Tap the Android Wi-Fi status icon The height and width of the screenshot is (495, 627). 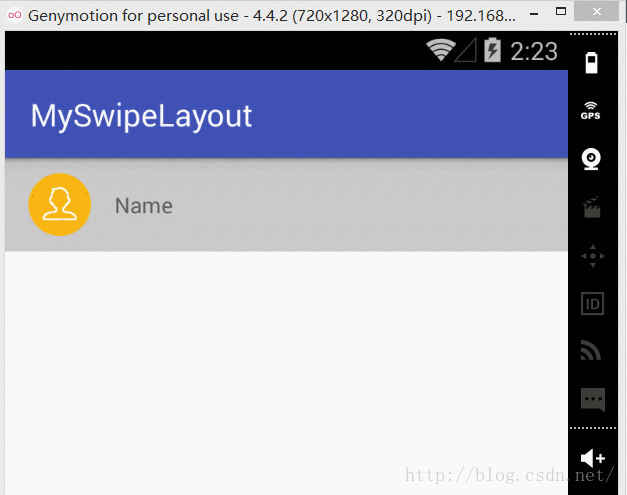coord(440,50)
